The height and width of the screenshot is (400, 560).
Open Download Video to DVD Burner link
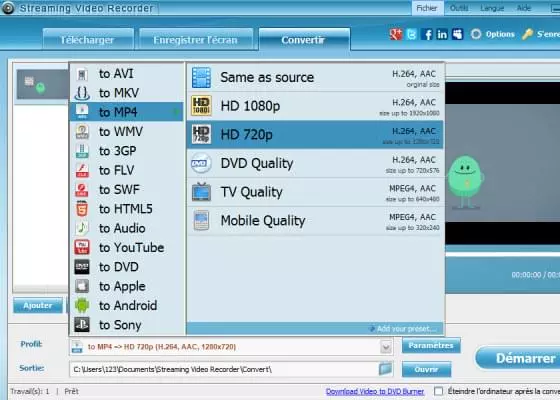375,391
